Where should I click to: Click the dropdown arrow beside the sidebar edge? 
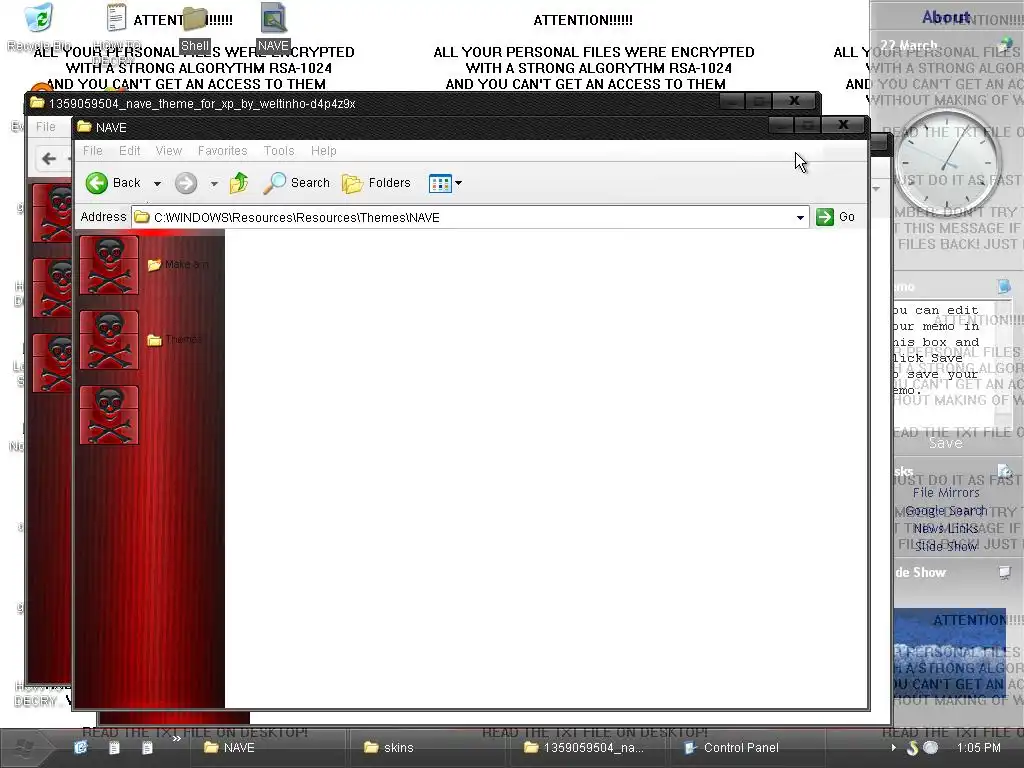coord(876,189)
